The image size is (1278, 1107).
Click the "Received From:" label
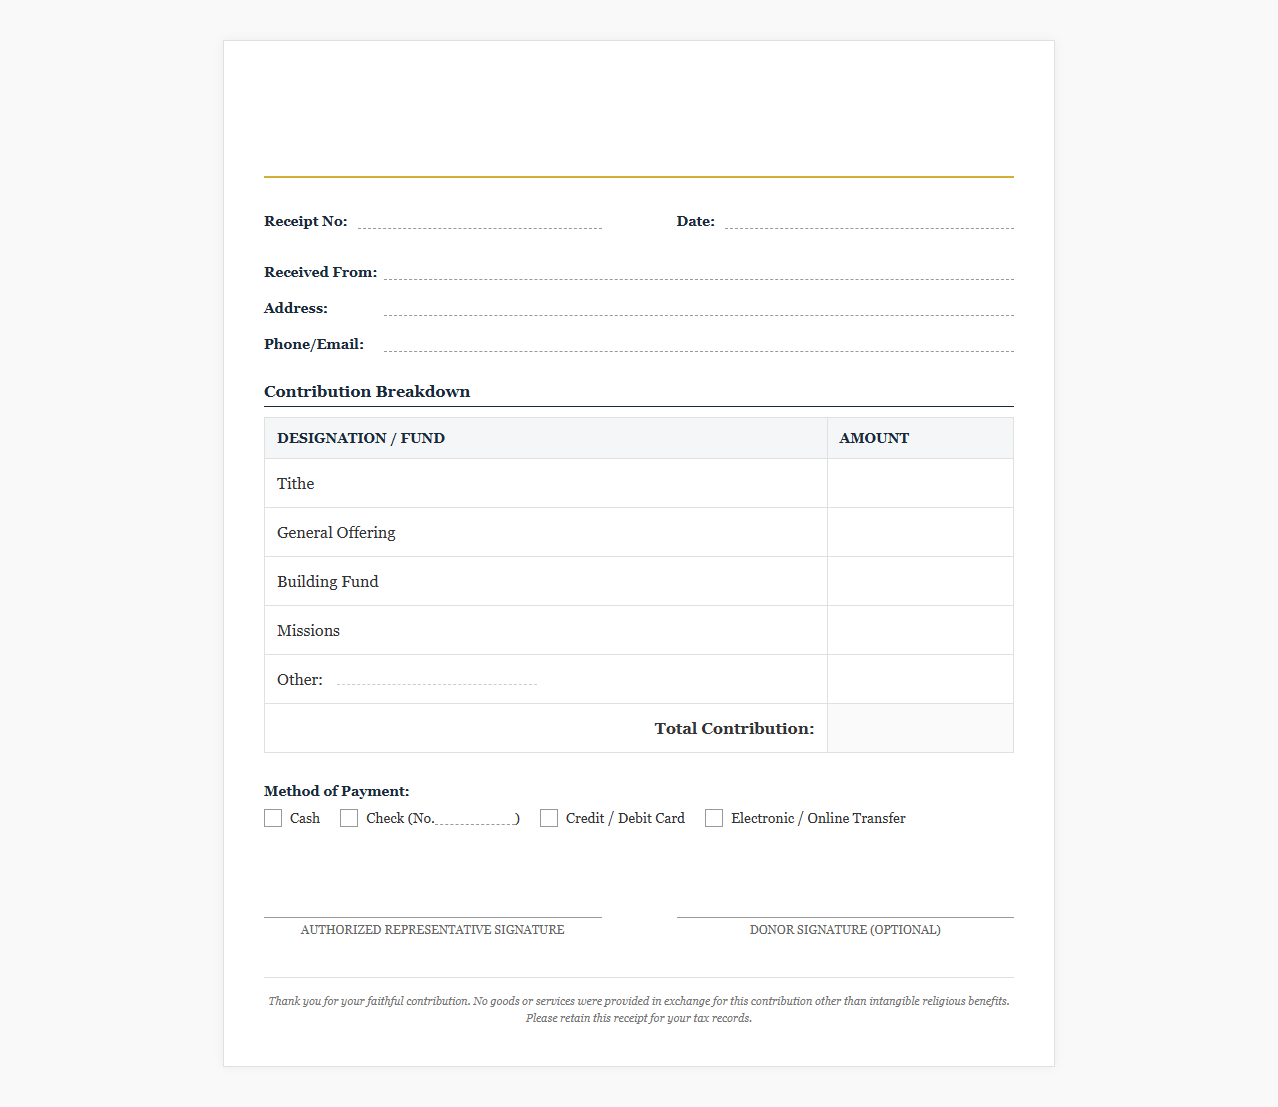coord(321,272)
